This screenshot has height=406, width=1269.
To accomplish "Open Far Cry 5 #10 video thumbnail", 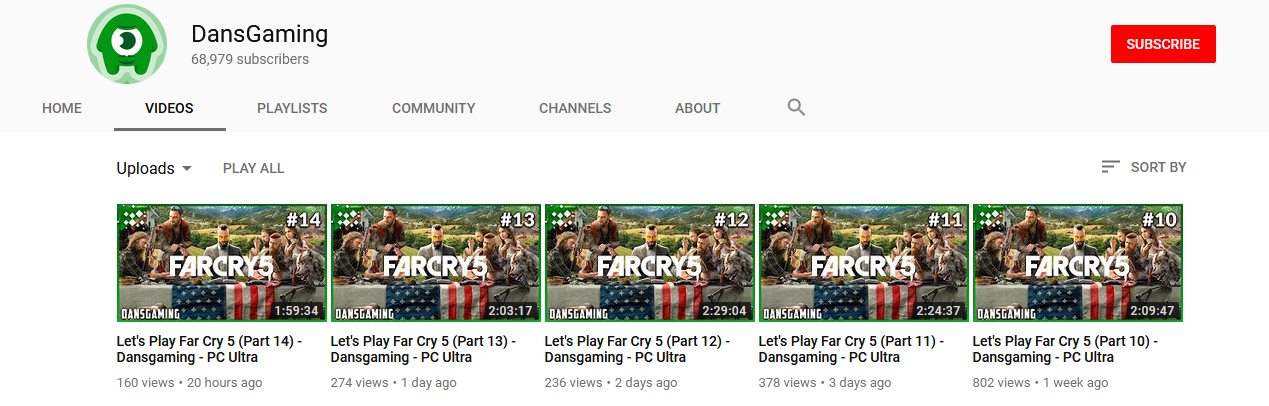I will [x=1078, y=263].
